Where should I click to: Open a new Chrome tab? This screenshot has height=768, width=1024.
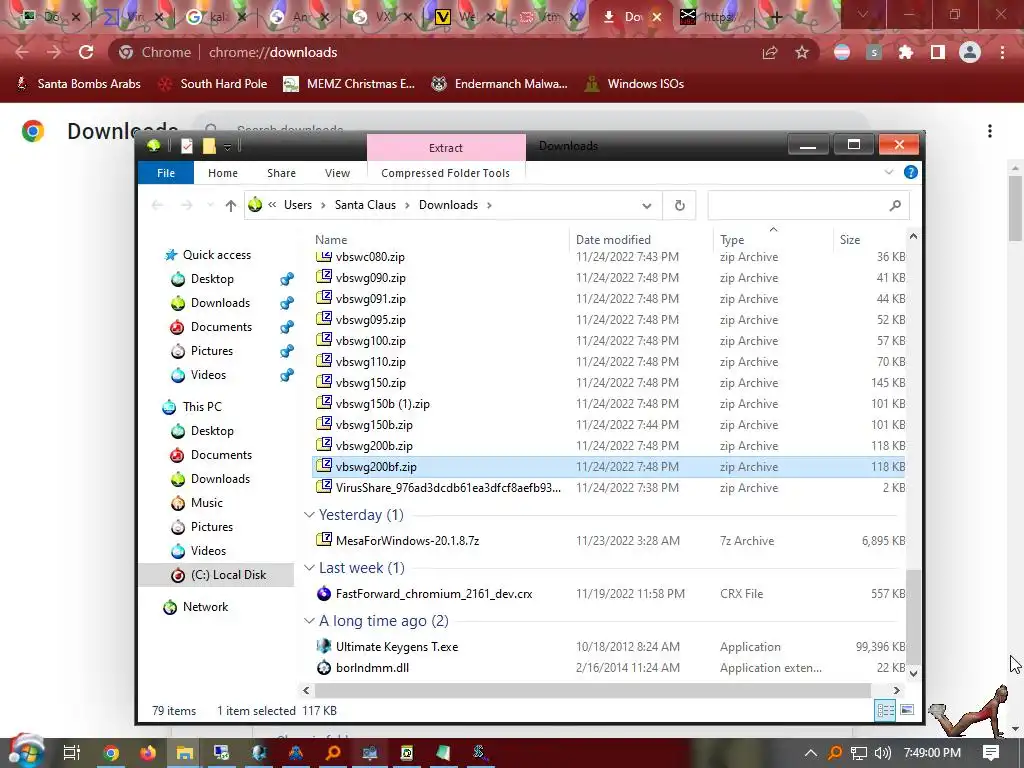776,17
